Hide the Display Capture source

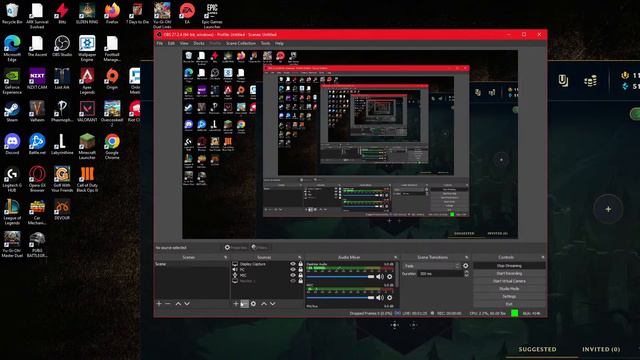click(x=293, y=264)
